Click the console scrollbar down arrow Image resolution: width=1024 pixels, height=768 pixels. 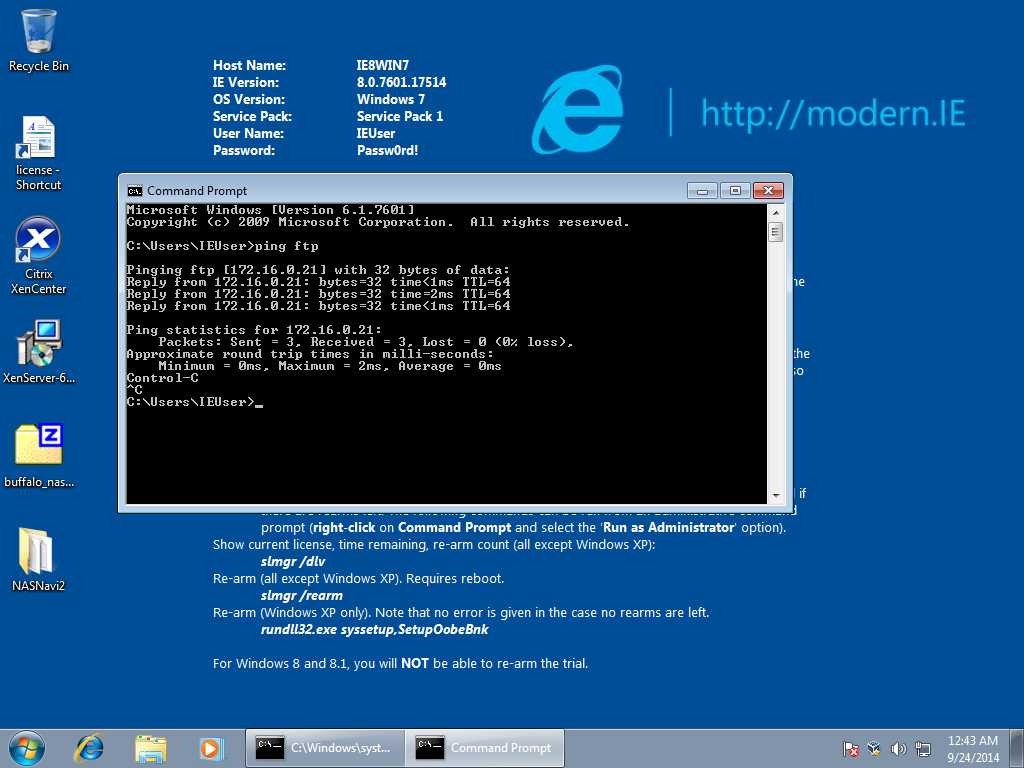point(776,496)
